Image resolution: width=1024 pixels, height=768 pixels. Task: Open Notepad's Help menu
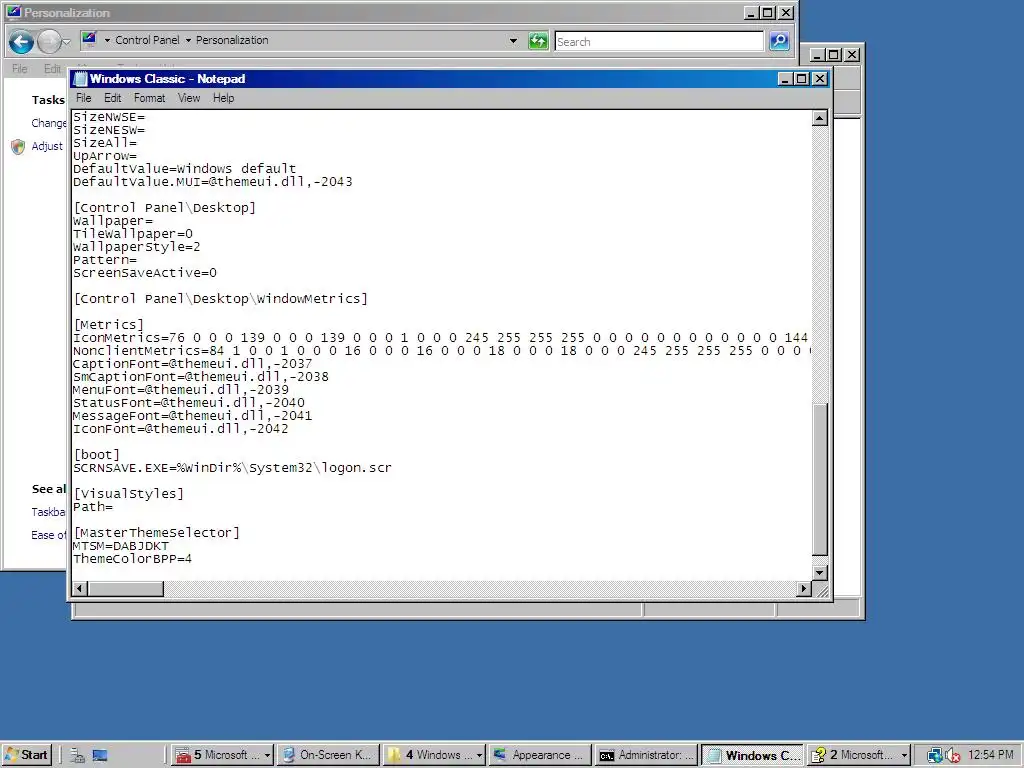[x=223, y=98]
